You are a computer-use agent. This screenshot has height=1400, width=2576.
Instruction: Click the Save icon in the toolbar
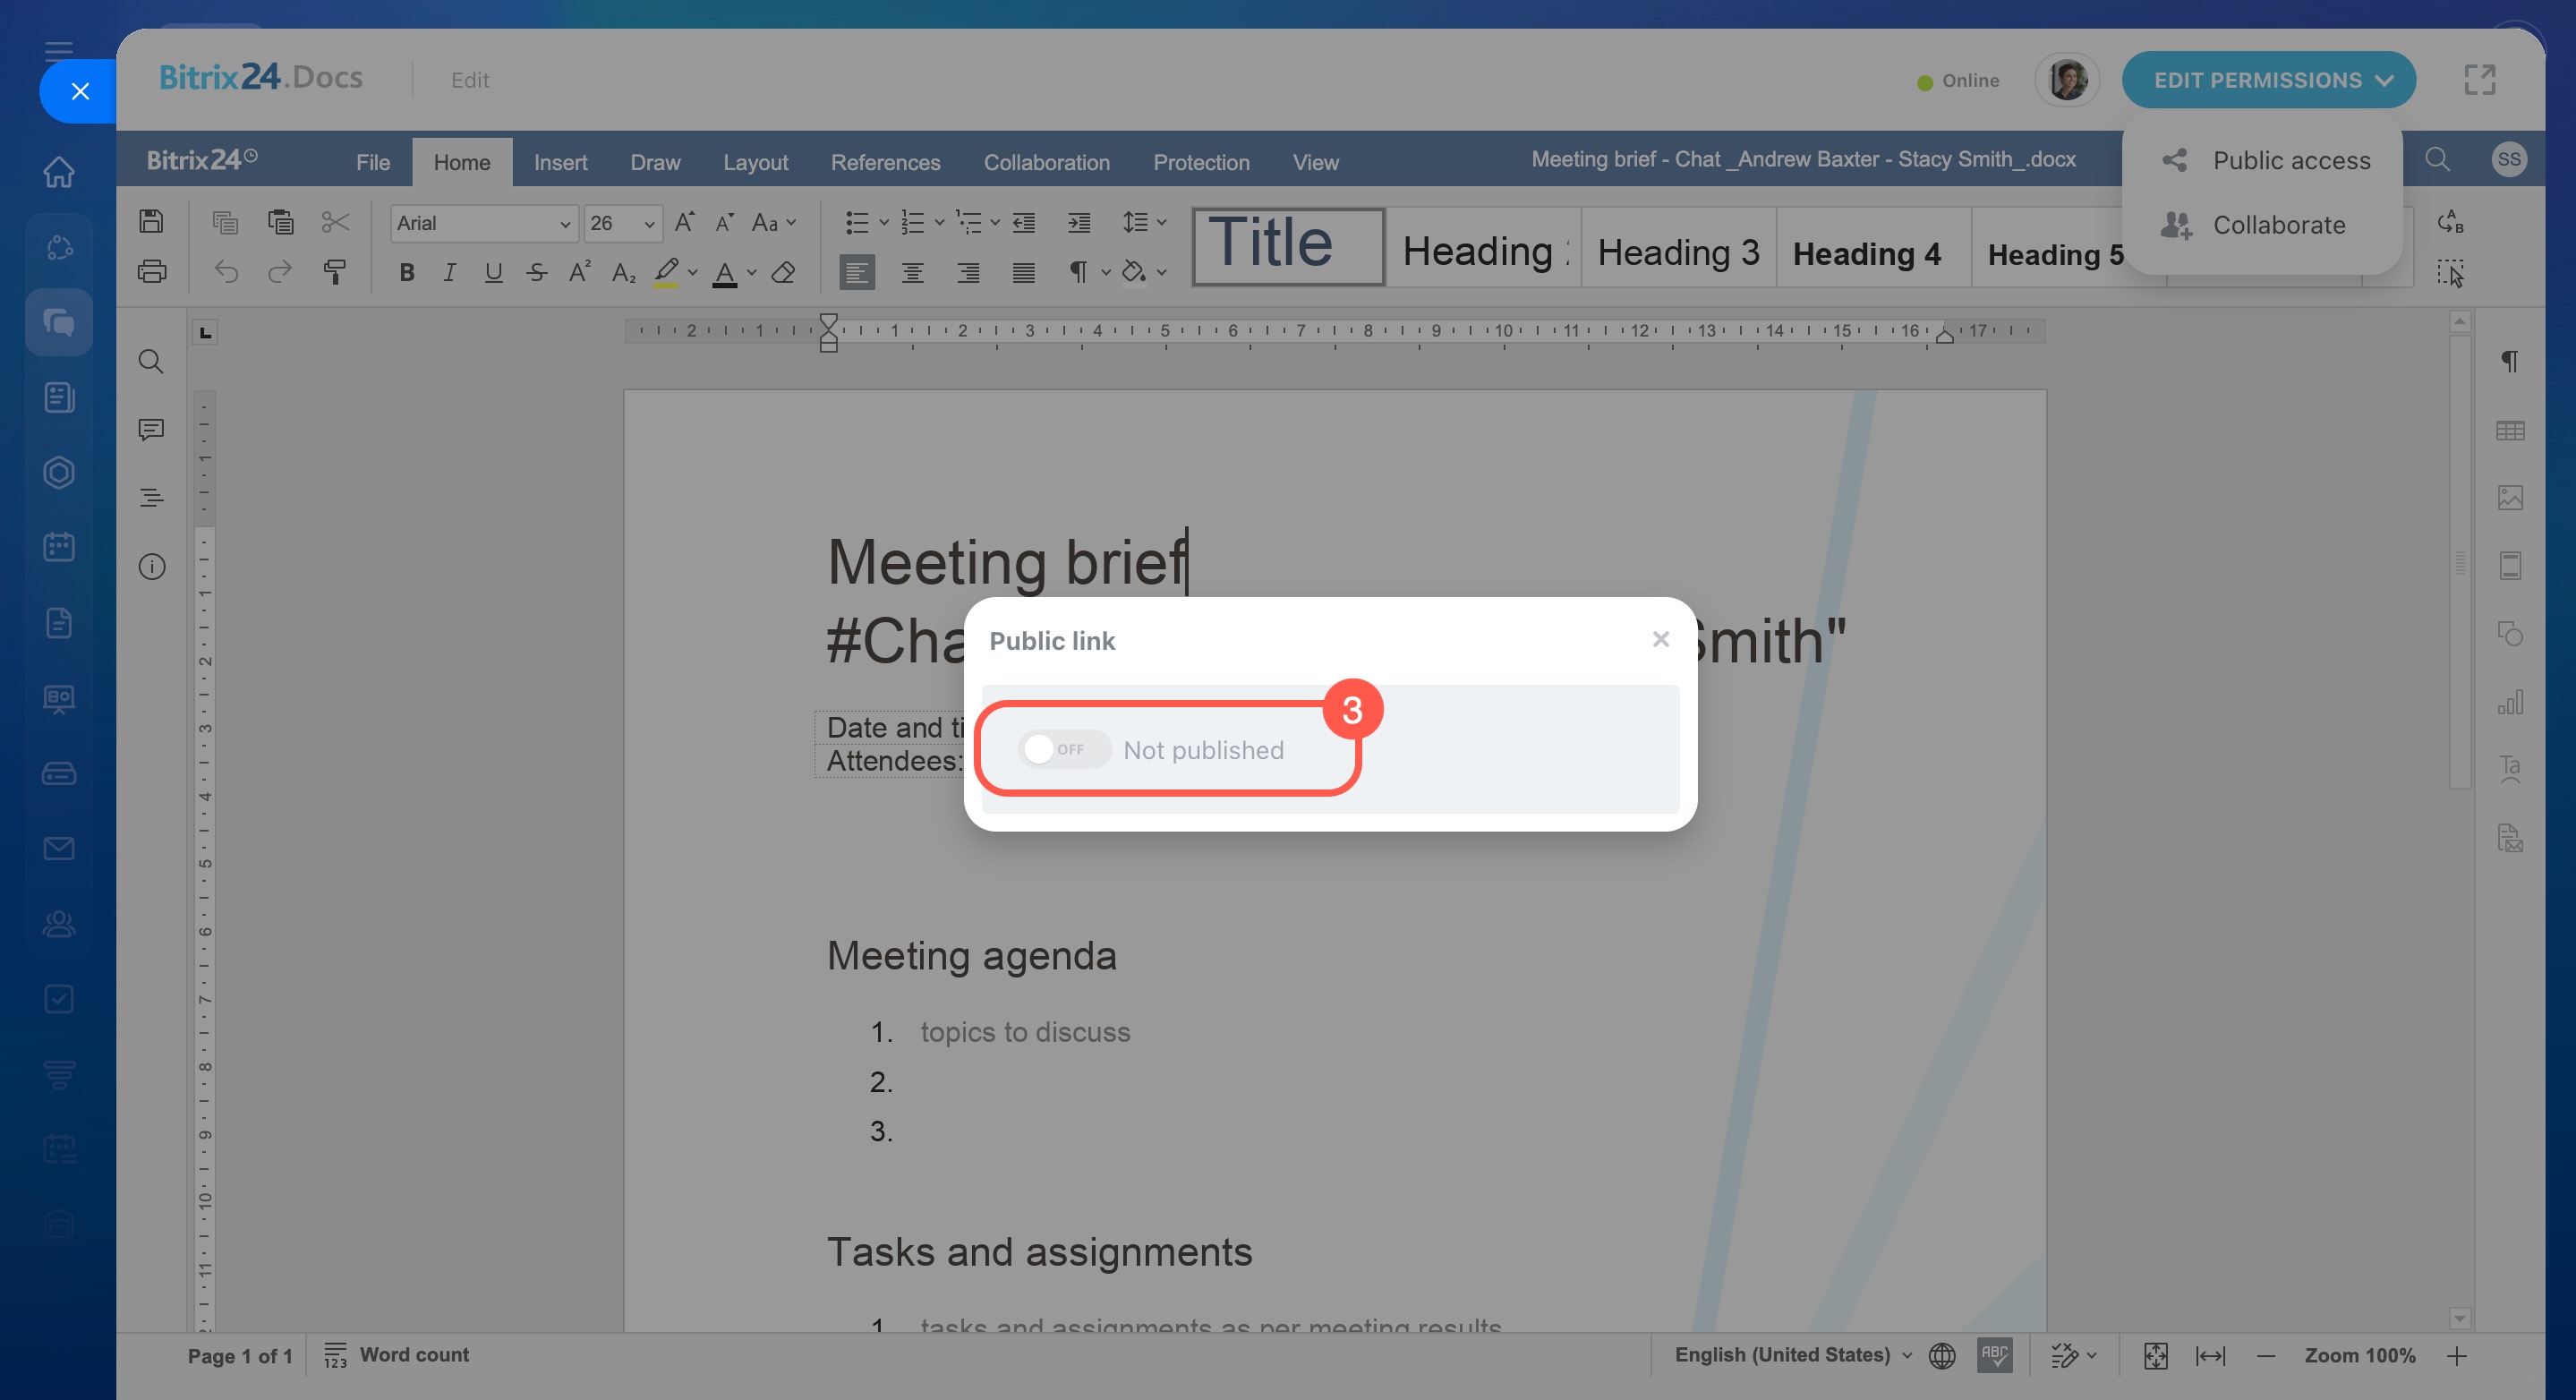coord(151,222)
